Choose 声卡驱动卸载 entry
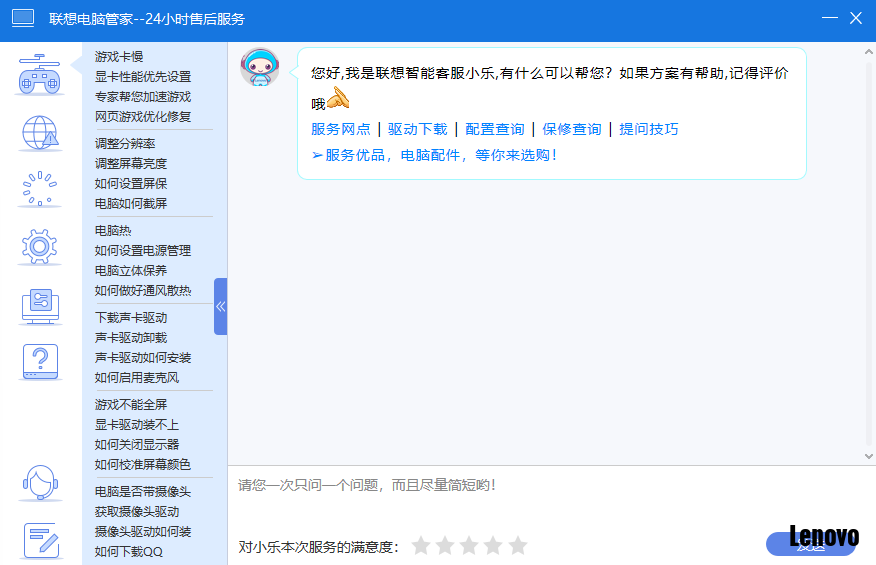 (x=131, y=338)
